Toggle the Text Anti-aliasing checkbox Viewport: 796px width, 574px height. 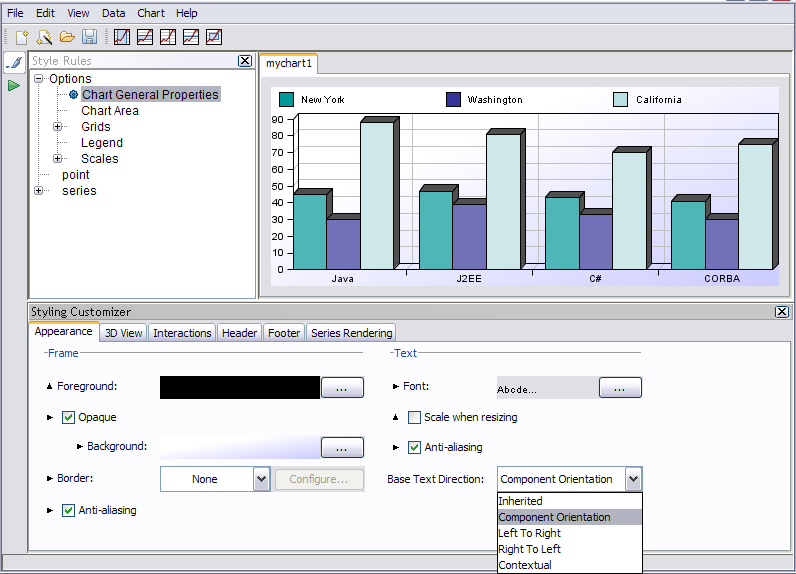coord(414,447)
